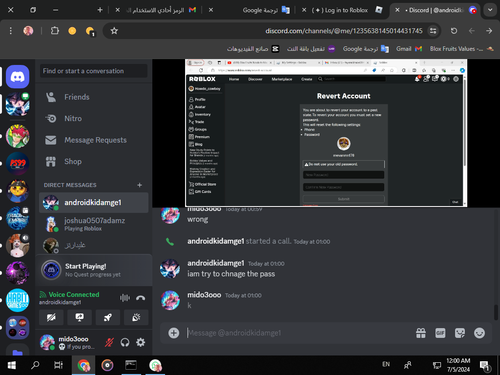This screenshot has height=375, width=500.
Task: Open a new browser tab
Action: [x=100, y=10]
